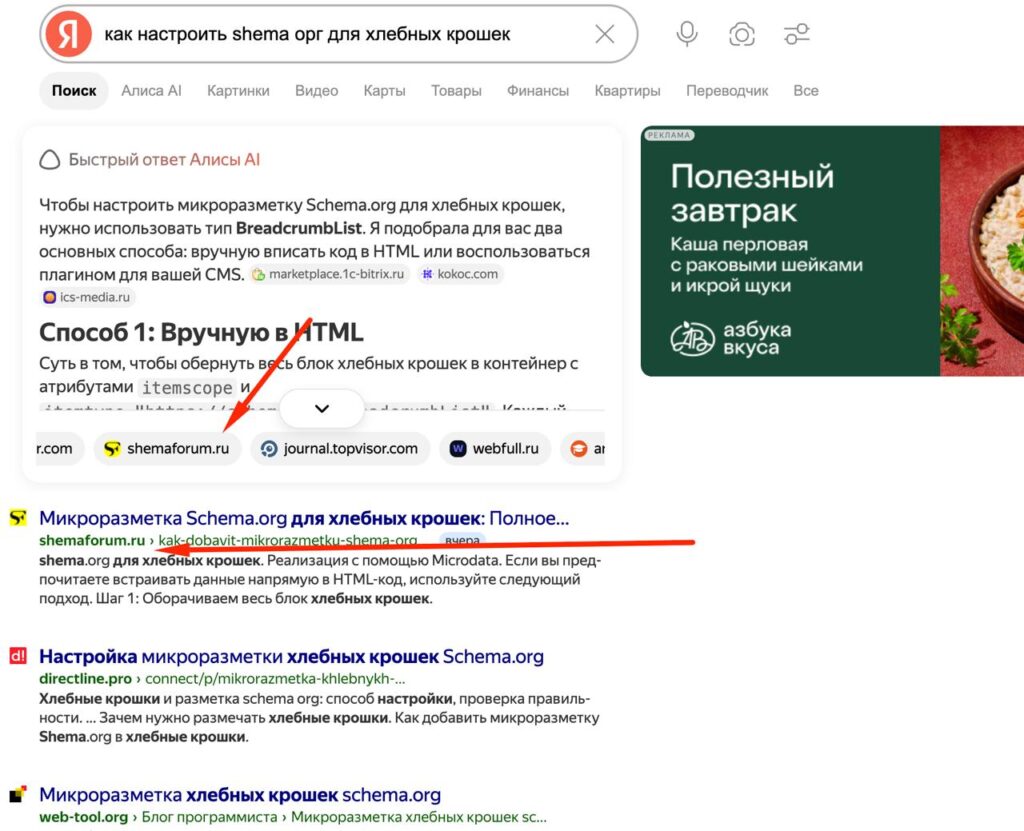Viewport: 1024px width, 831px height.
Task: Click directline.pro green domain link
Action: (86, 679)
